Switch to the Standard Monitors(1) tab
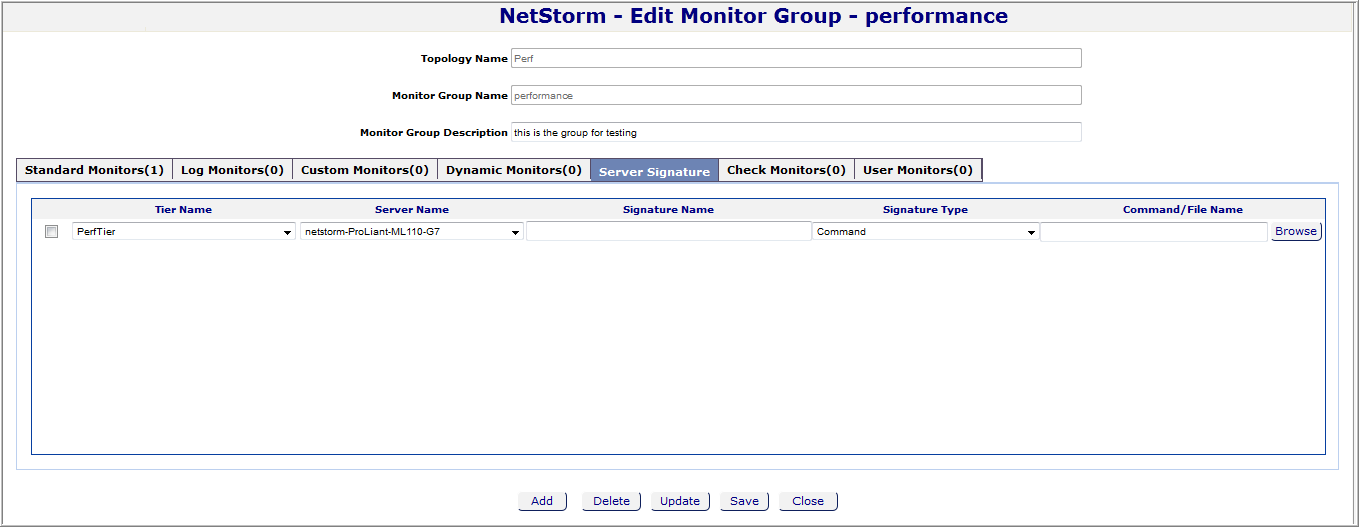This screenshot has width=1359, height=527. pyautogui.click(x=94, y=170)
